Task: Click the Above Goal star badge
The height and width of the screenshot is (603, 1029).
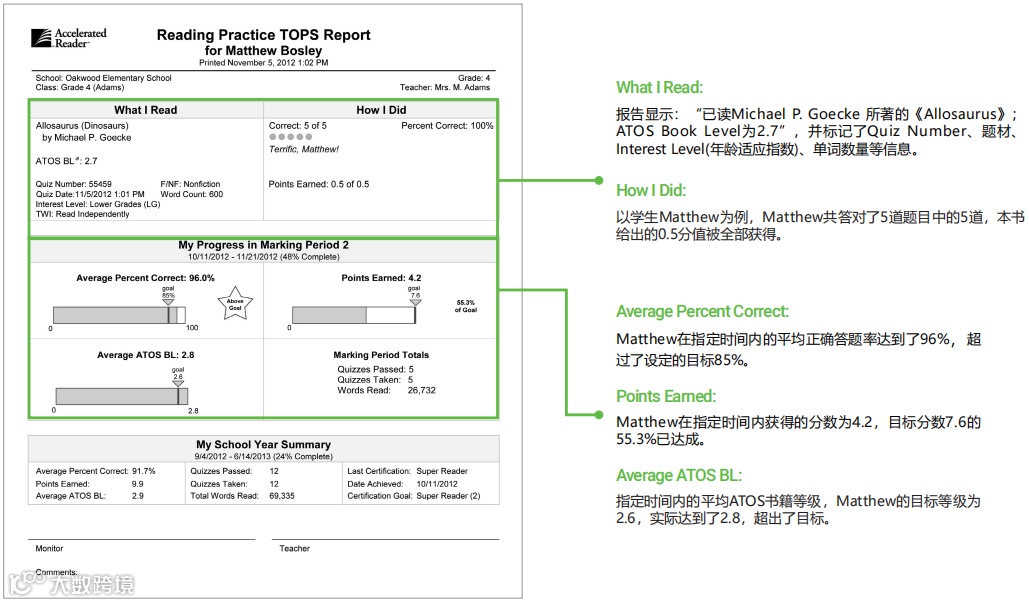Action: tap(235, 304)
